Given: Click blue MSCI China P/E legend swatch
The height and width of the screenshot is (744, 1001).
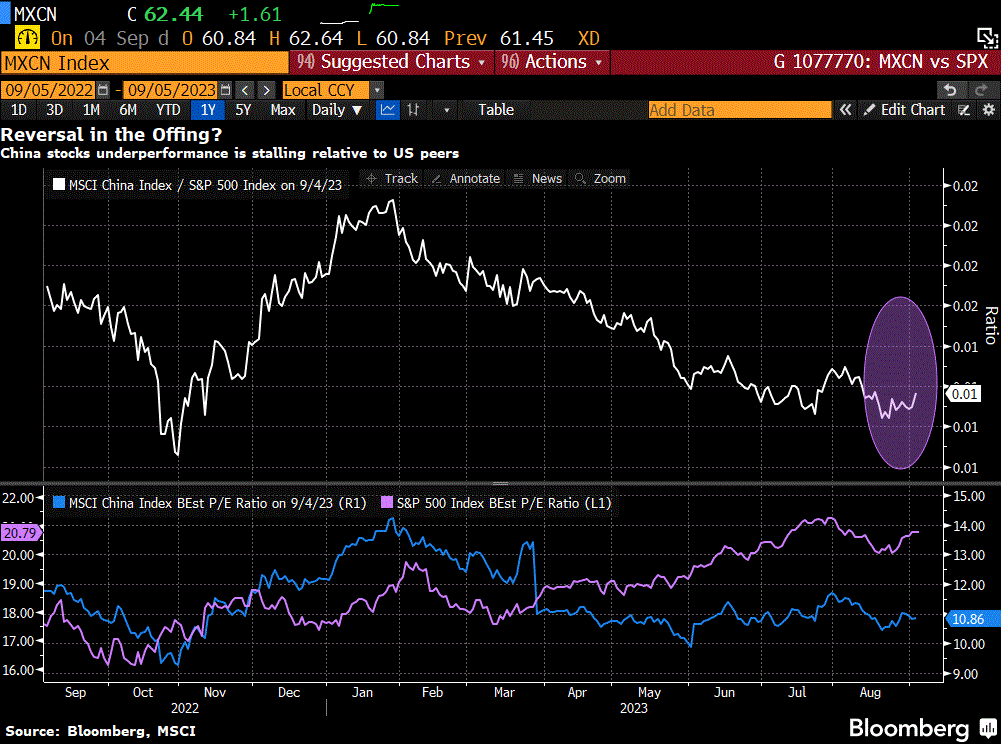Looking at the screenshot, I should pos(59,503).
